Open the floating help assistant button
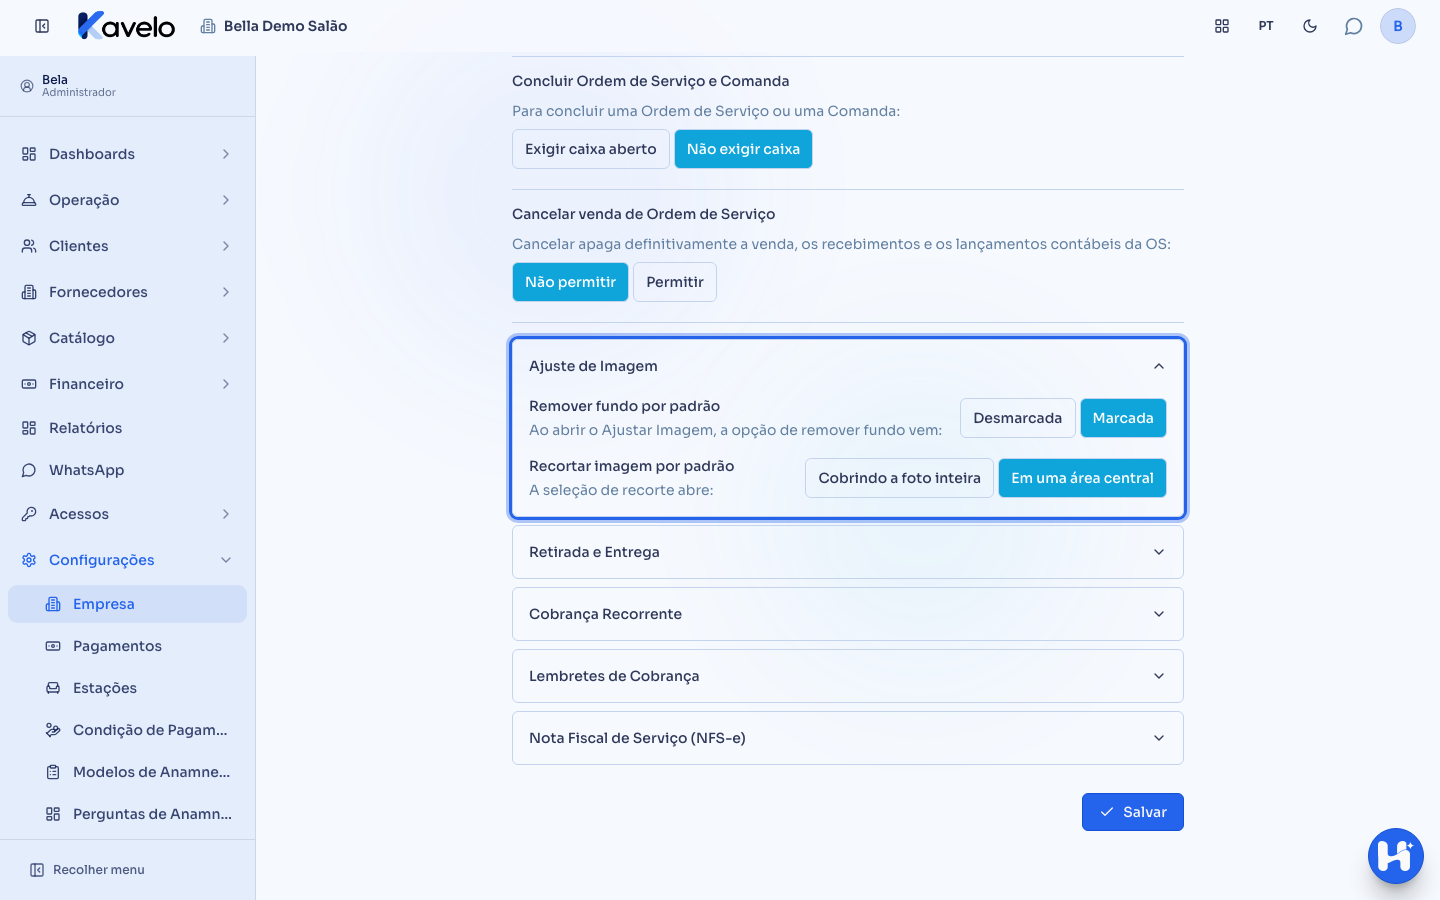The image size is (1440, 900). (x=1396, y=856)
